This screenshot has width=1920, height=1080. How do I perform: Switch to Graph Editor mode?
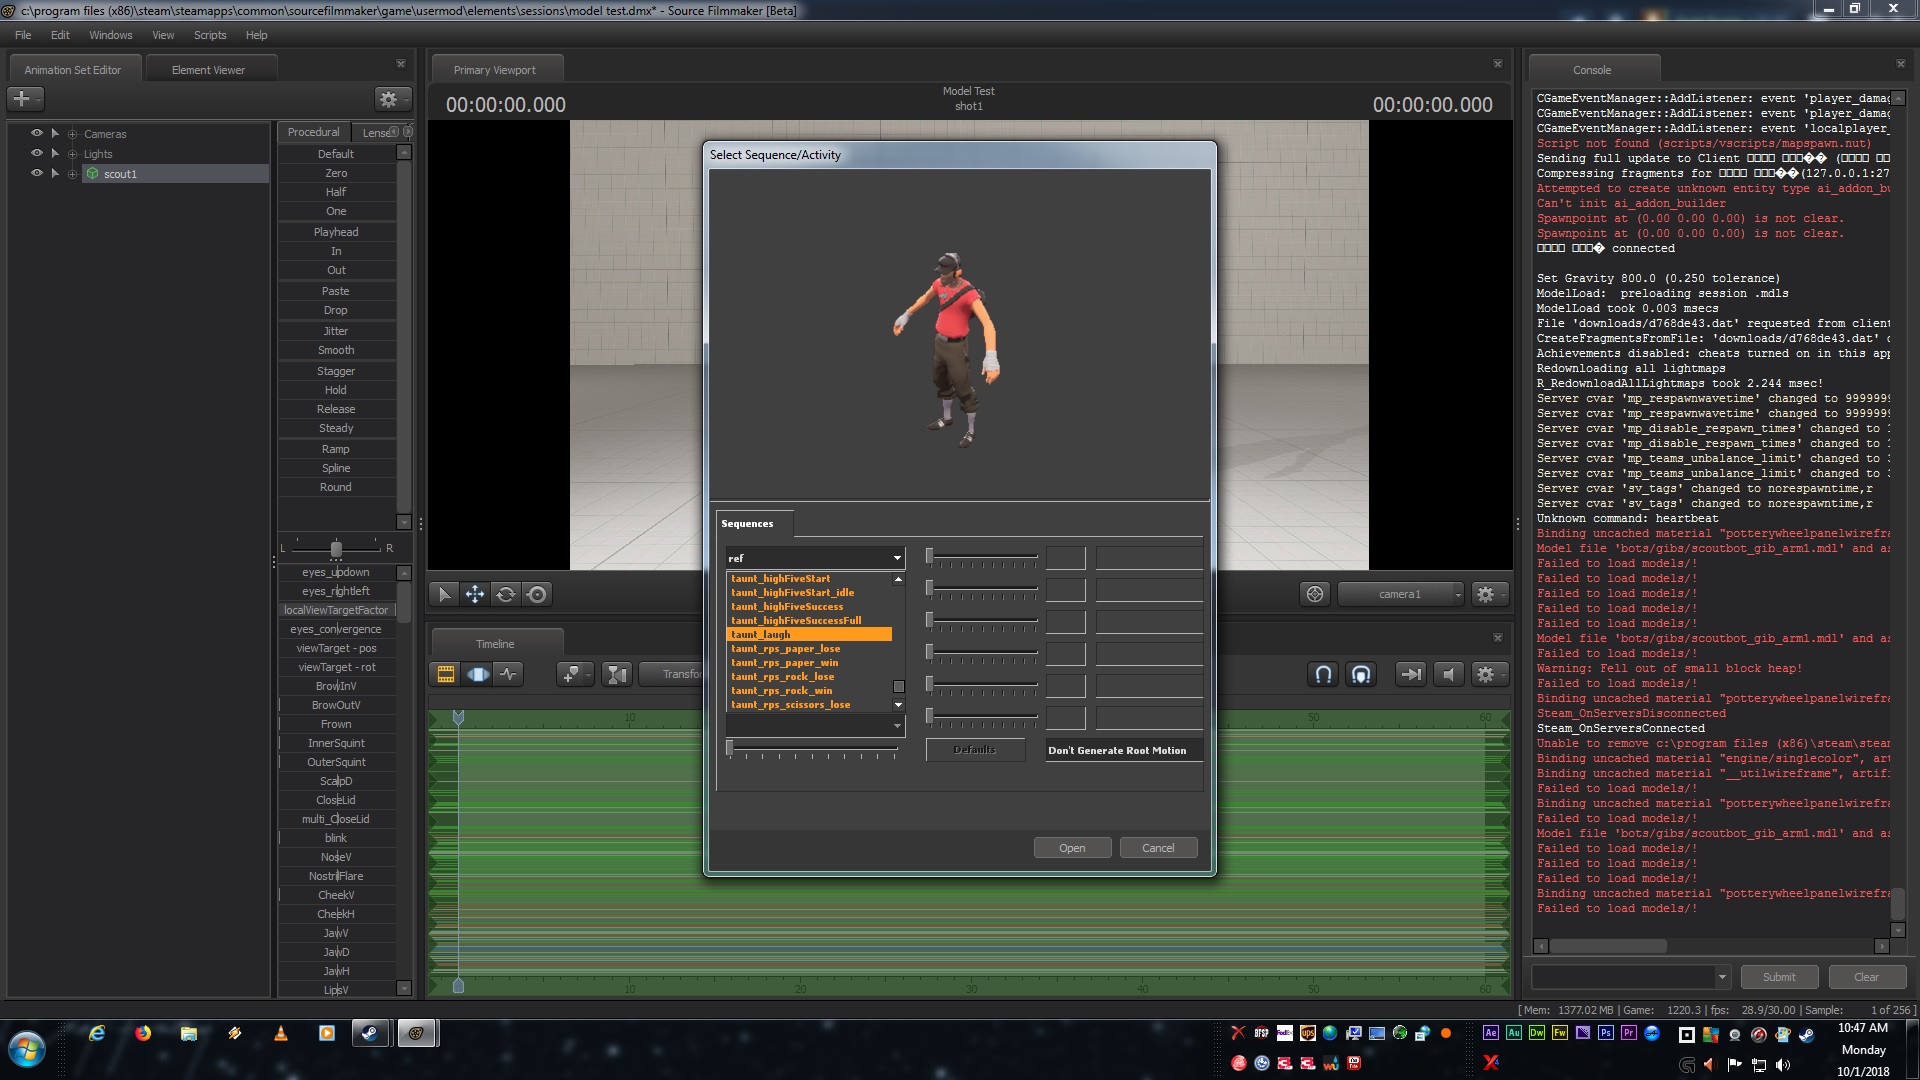pos(509,674)
